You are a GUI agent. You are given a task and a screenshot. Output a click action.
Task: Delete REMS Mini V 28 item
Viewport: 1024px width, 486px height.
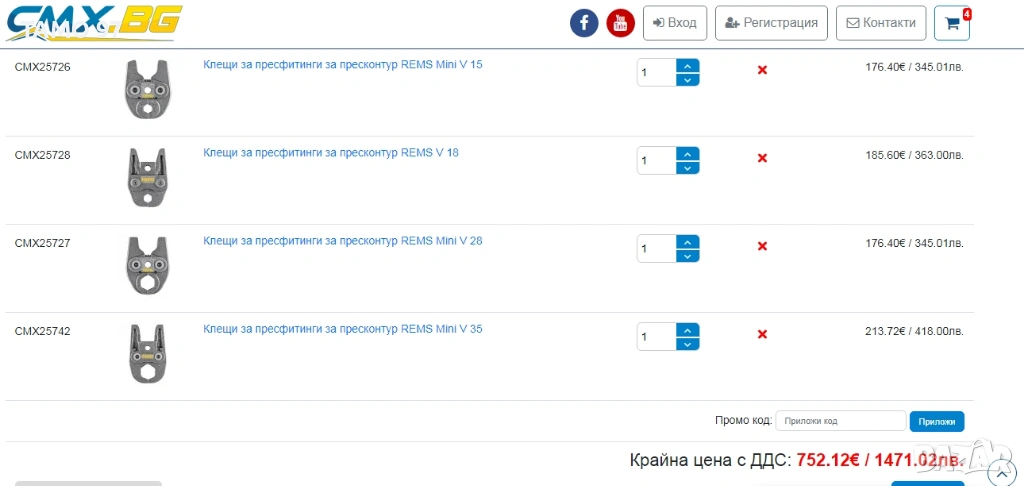pyautogui.click(x=762, y=246)
